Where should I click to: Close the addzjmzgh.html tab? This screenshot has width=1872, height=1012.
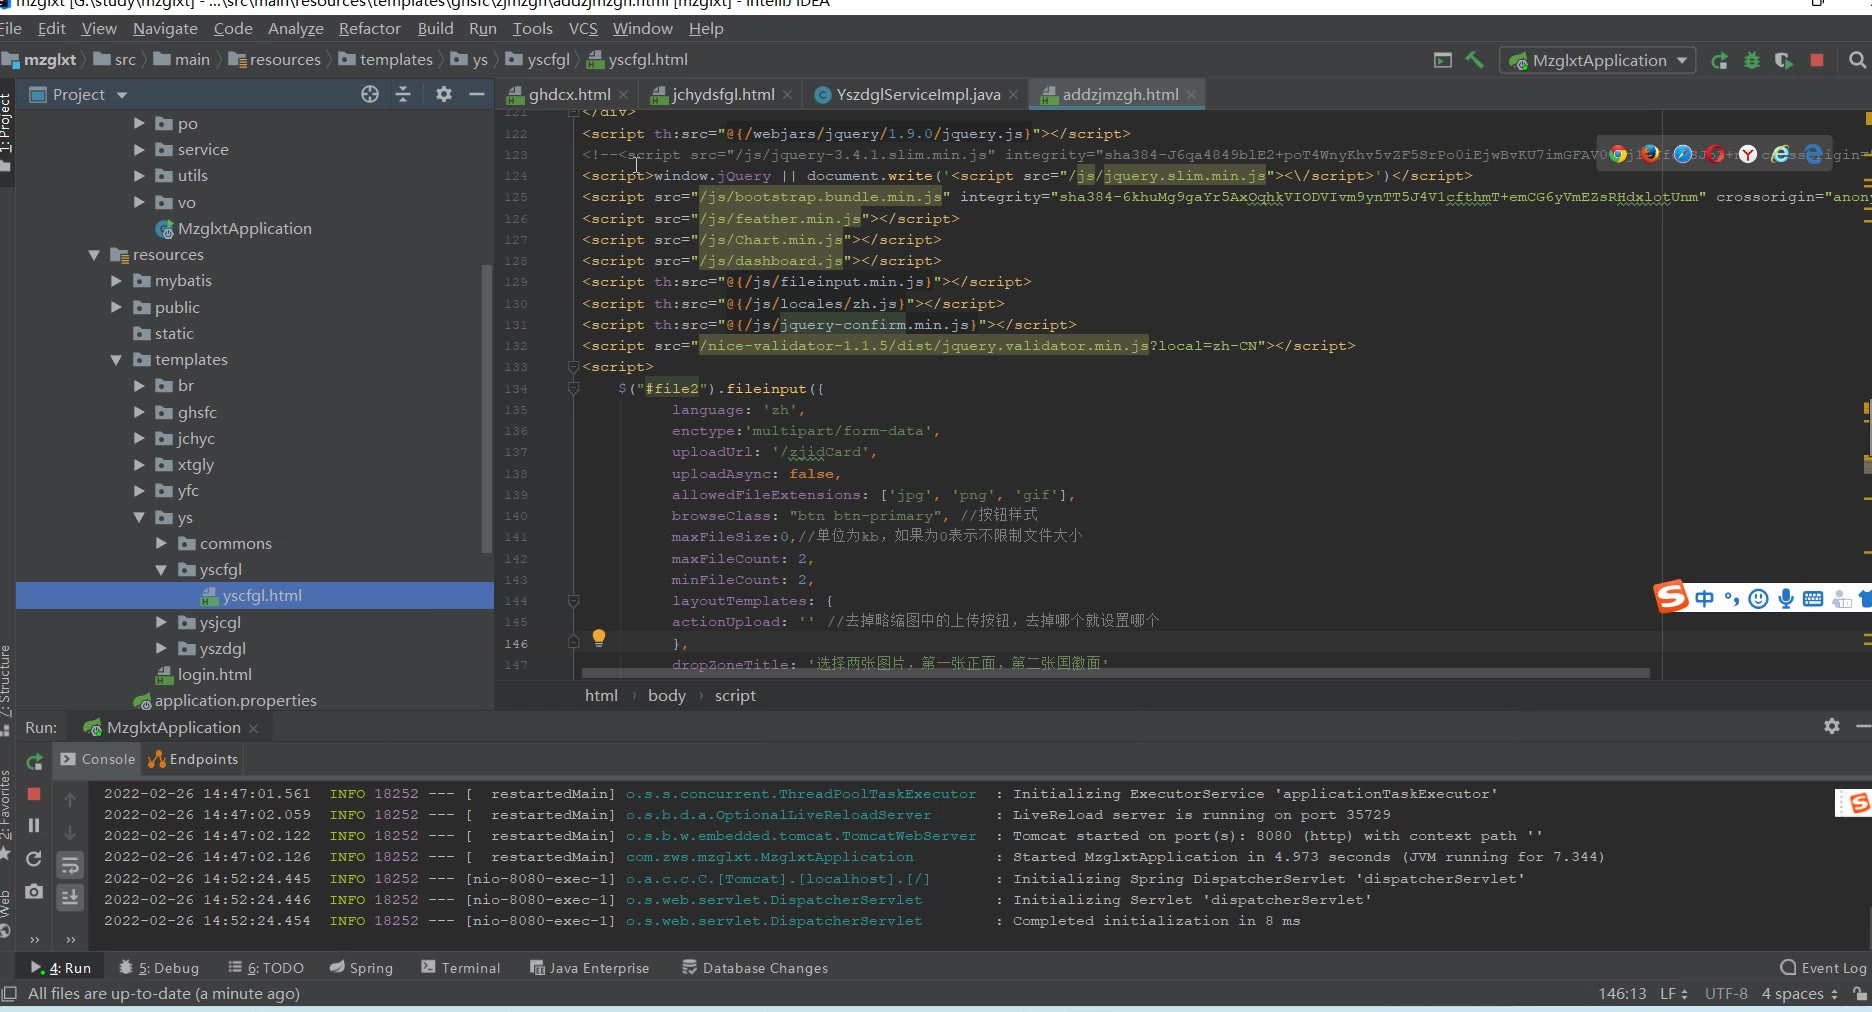pyautogui.click(x=1192, y=94)
